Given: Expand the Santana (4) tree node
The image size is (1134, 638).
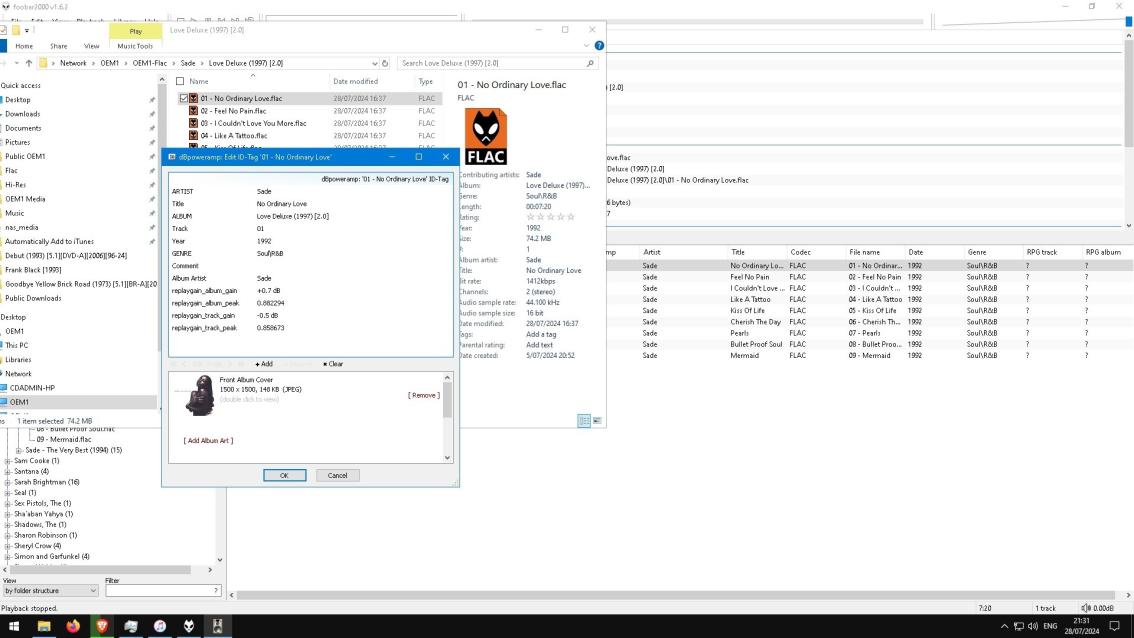Looking at the screenshot, I should [x=8, y=471].
